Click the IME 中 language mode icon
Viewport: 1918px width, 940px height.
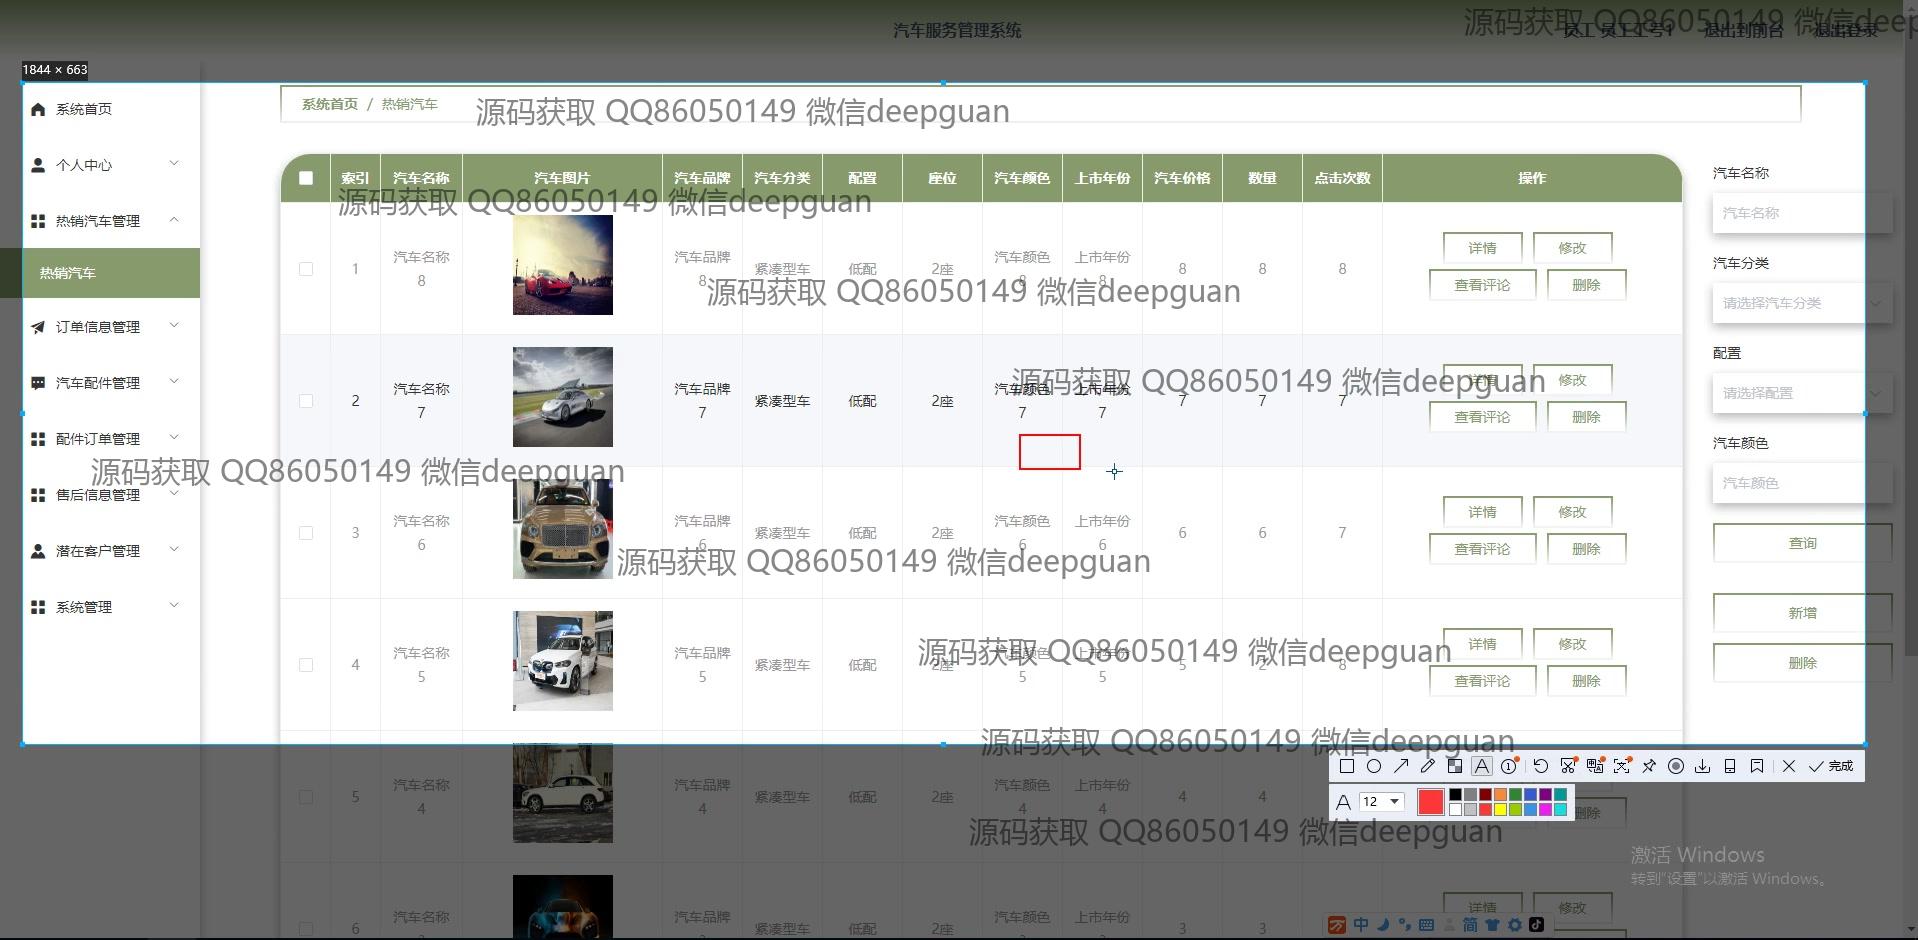point(1361,925)
